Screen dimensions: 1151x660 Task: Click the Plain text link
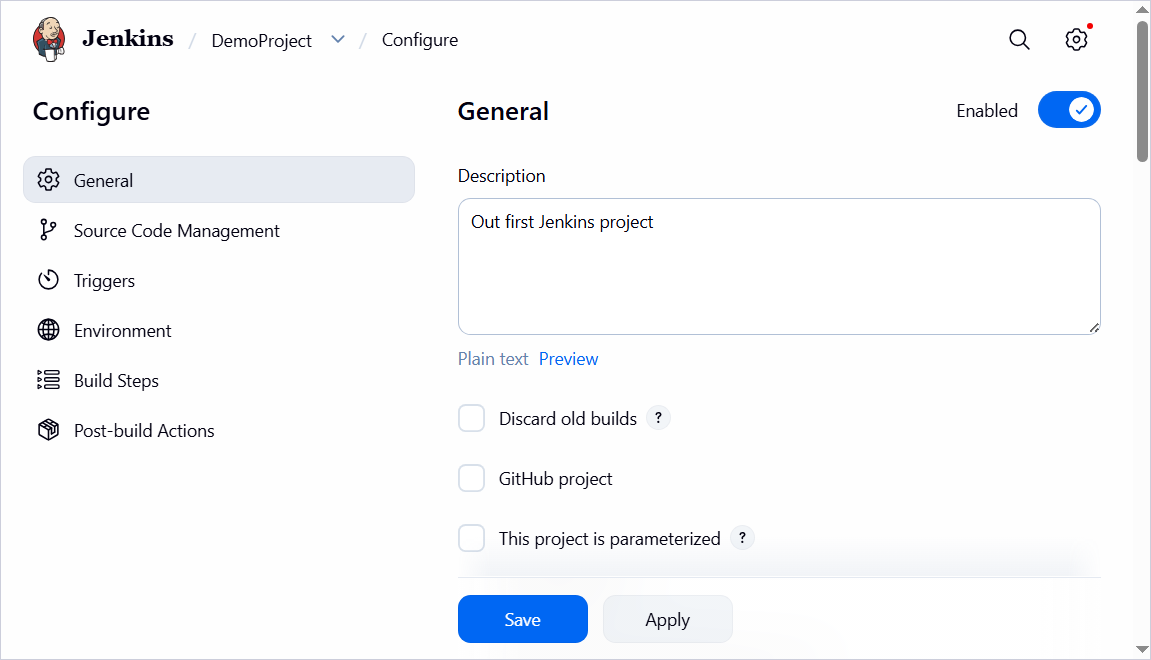[x=493, y=359]
